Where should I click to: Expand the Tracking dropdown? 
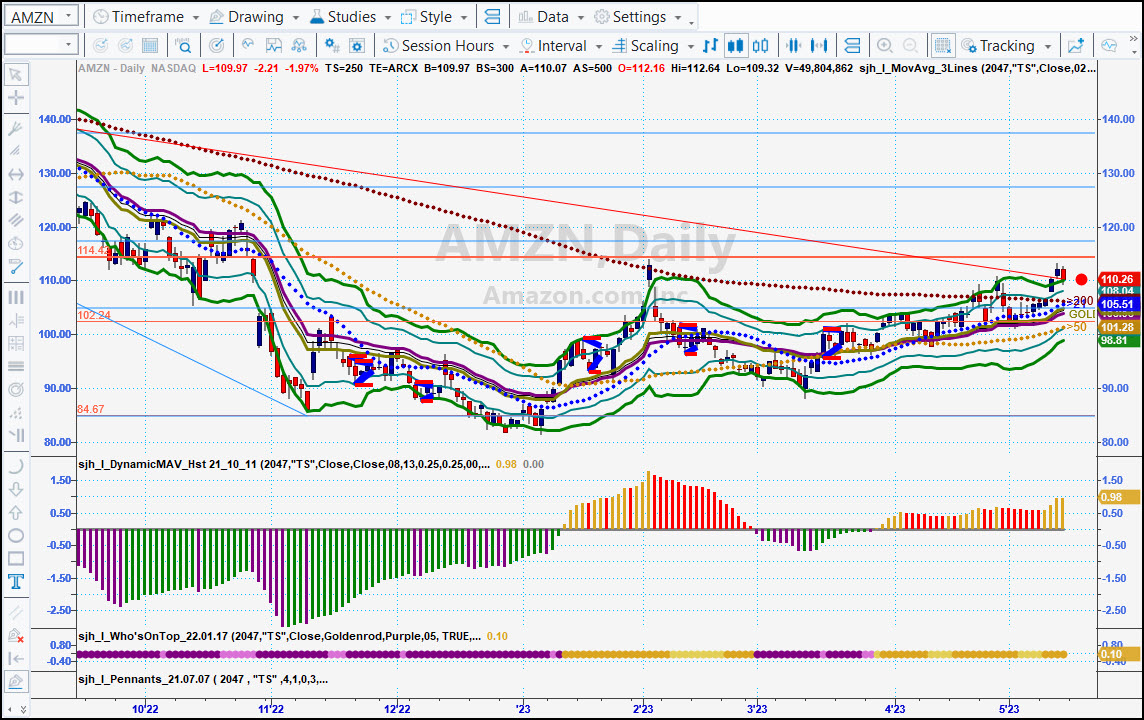pos(1048,46)
